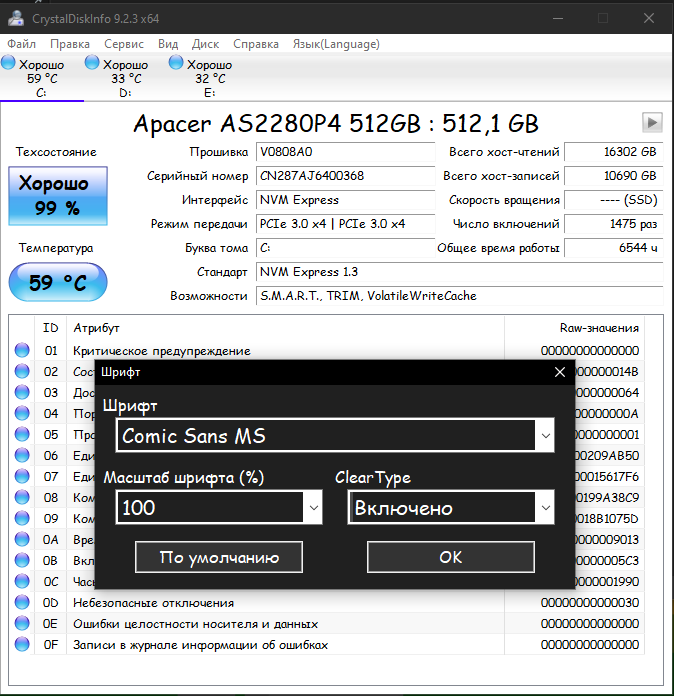Open the Comic Sans MS font dropdown
The image size is (674, 696).
(x=546, y=435)
